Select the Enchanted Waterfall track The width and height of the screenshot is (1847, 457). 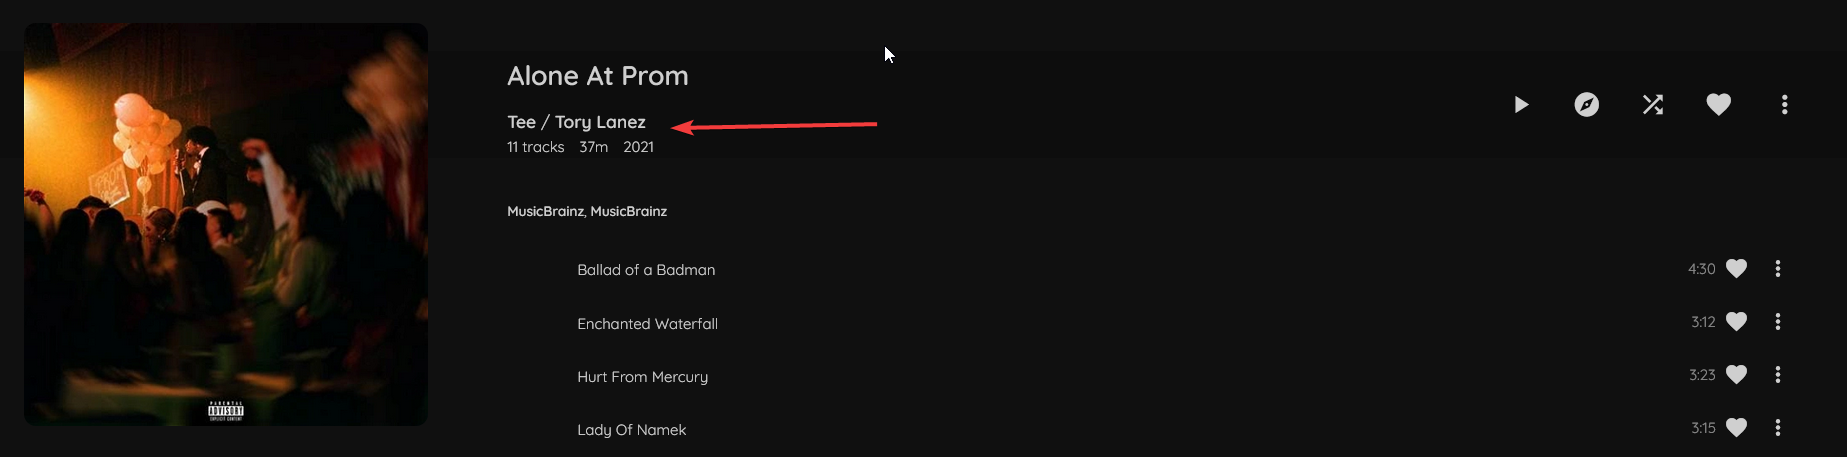647,324
